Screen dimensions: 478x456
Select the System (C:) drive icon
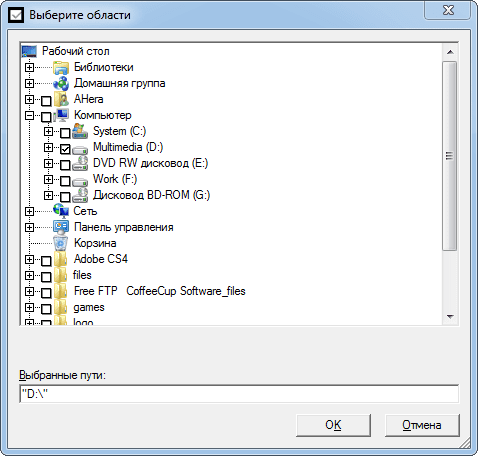(x=80, y=131)
